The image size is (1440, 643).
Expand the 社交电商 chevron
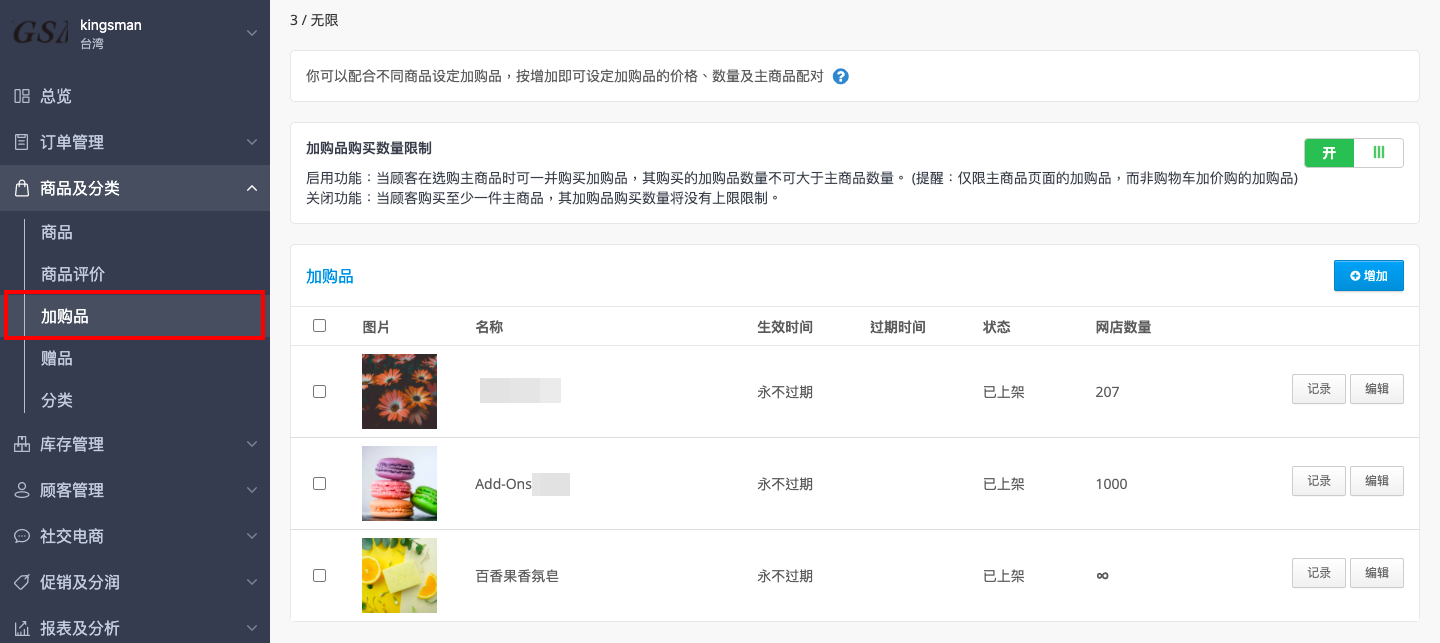[x=251, y=536]
